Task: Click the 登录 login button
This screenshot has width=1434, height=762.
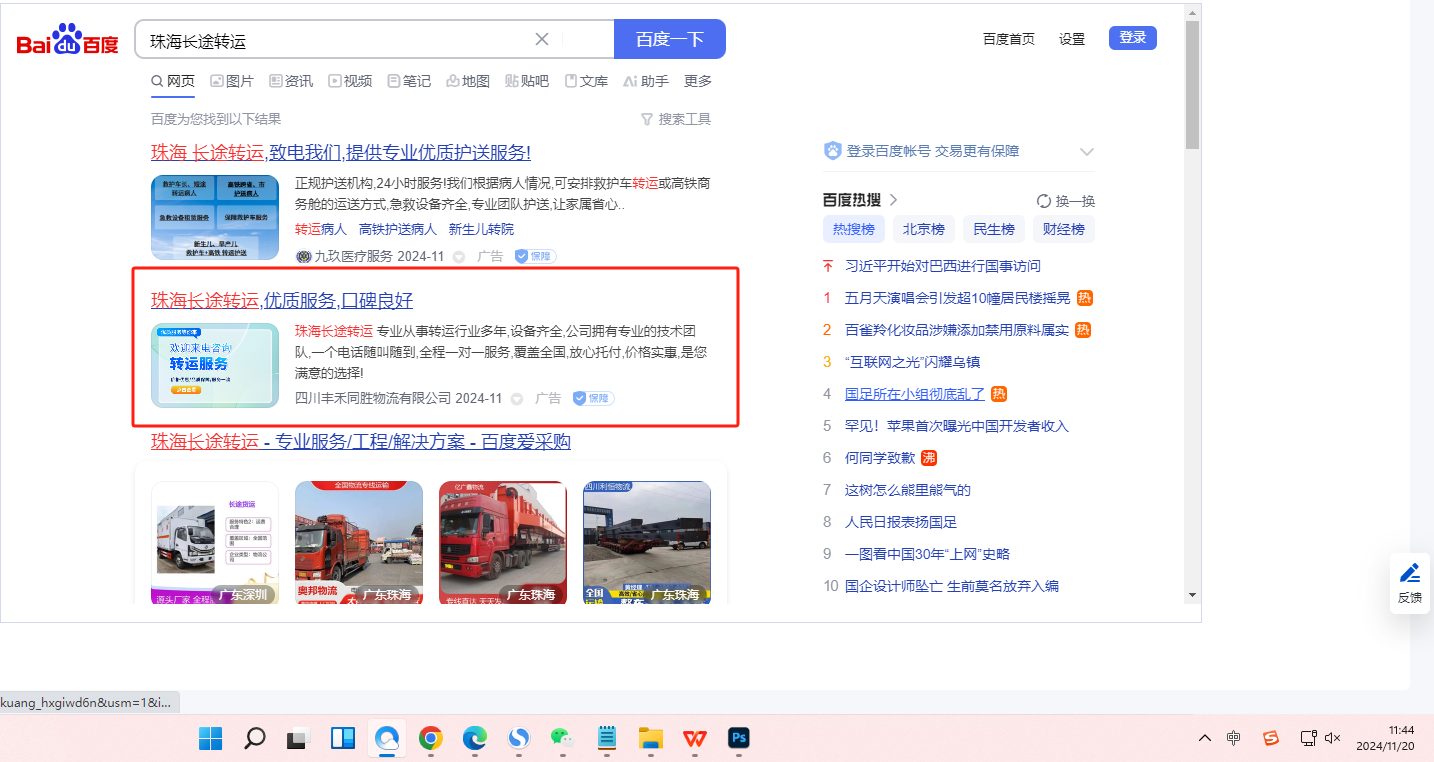Action: 1133,38
